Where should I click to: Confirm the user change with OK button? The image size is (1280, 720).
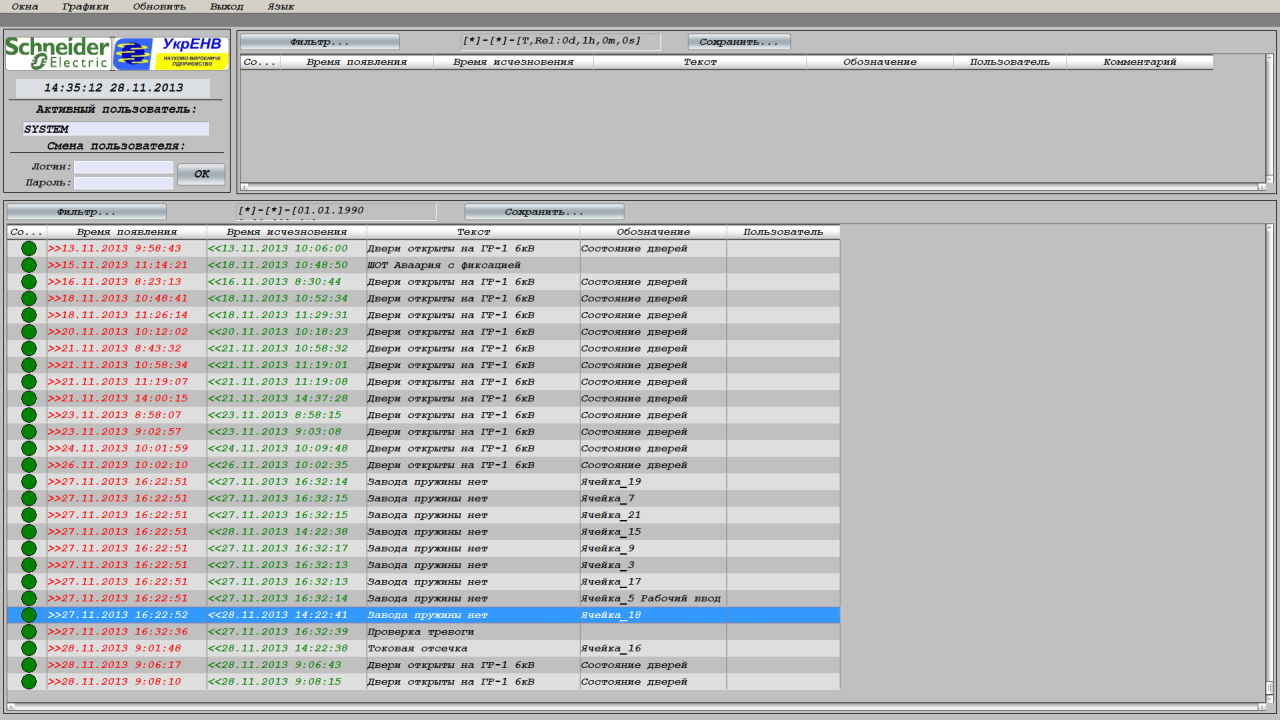point(201,174)
